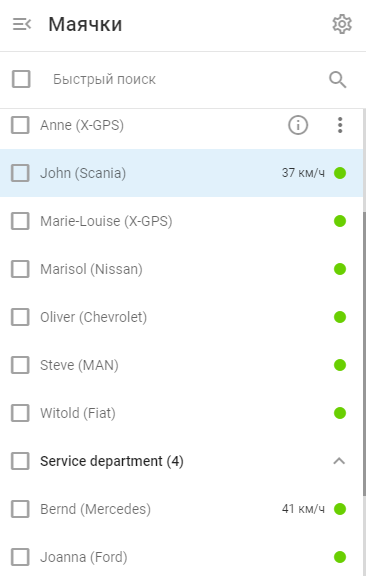Viewport: 366px width, 576px height.
Task: Focus the Быстрый поиск search field
Action: click(184, 79)
